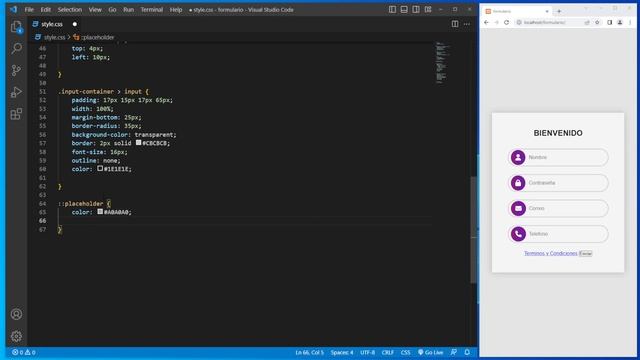Click the Nombre input field in browser
The image size is (640, 360).
coord(558,157)
